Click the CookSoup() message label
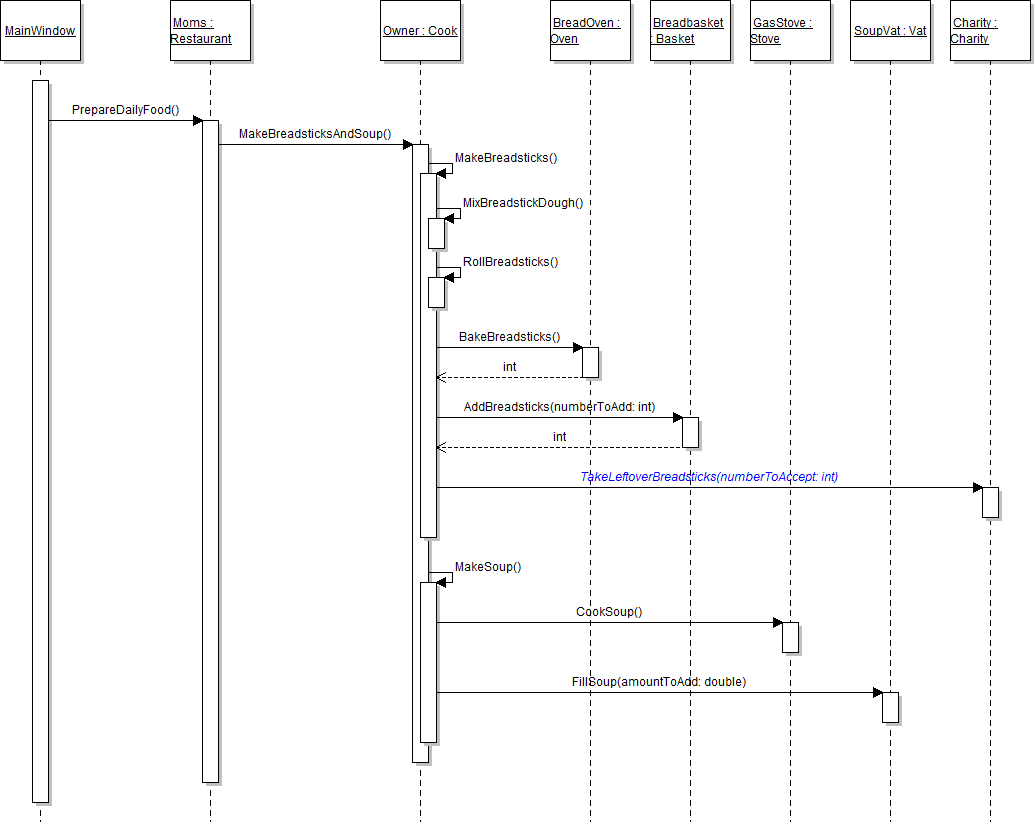The height and width of the screenshot is (827, 1035). point(609,612)
